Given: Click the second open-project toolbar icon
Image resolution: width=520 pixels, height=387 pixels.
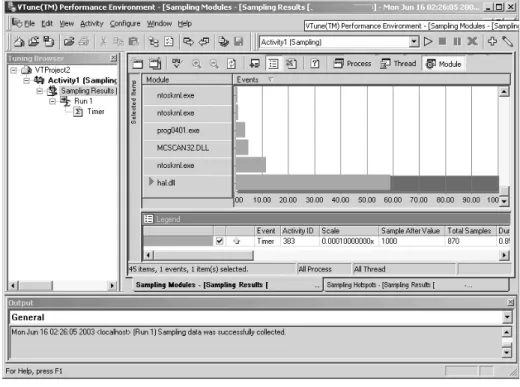Looking at the screenshot, I should coord(33,42).
